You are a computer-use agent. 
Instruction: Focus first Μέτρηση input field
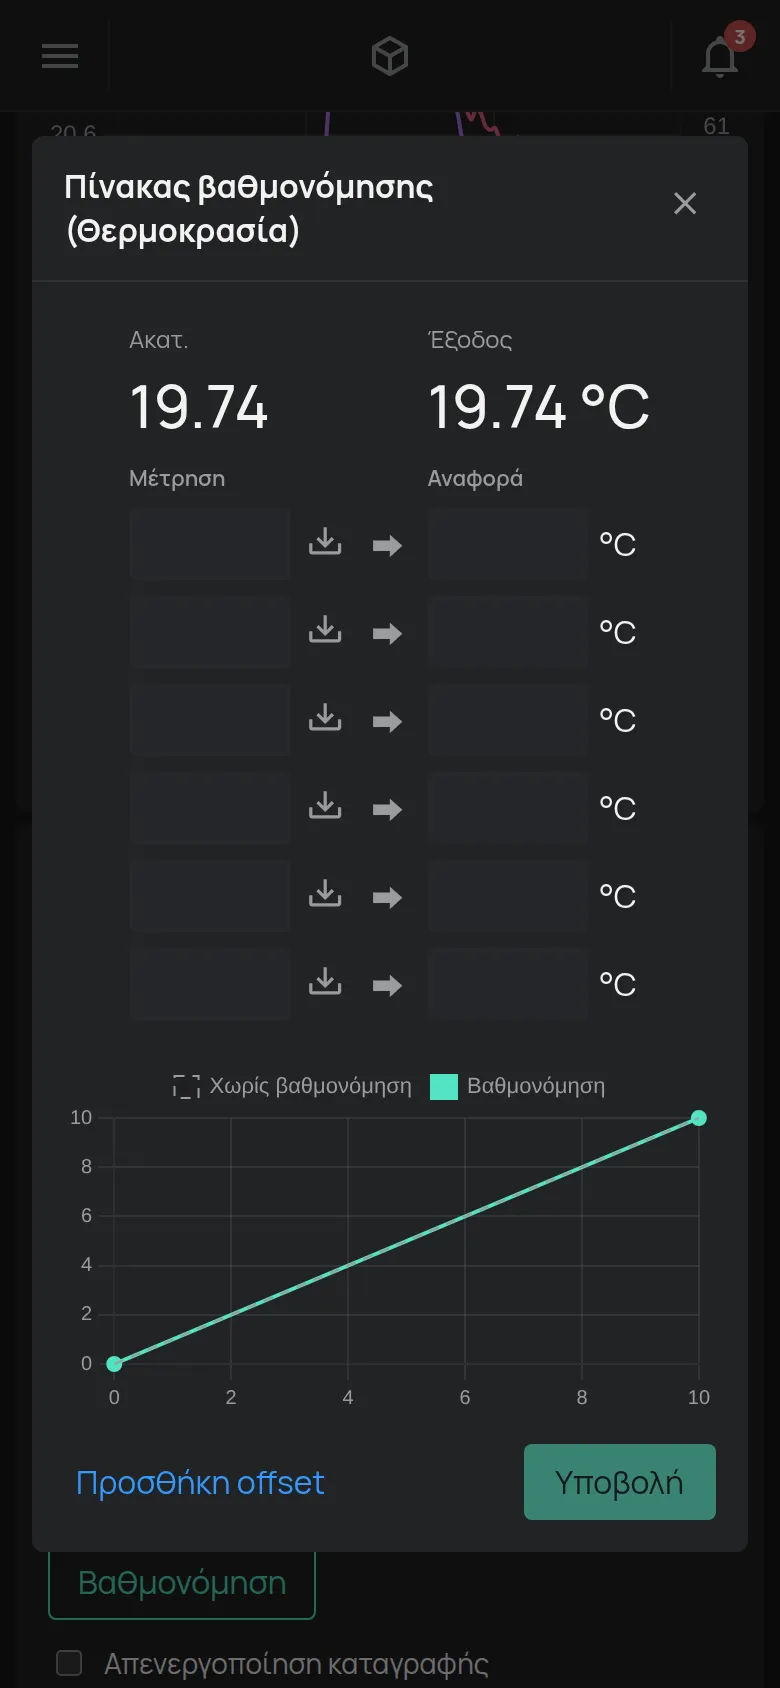click(210, 544)
